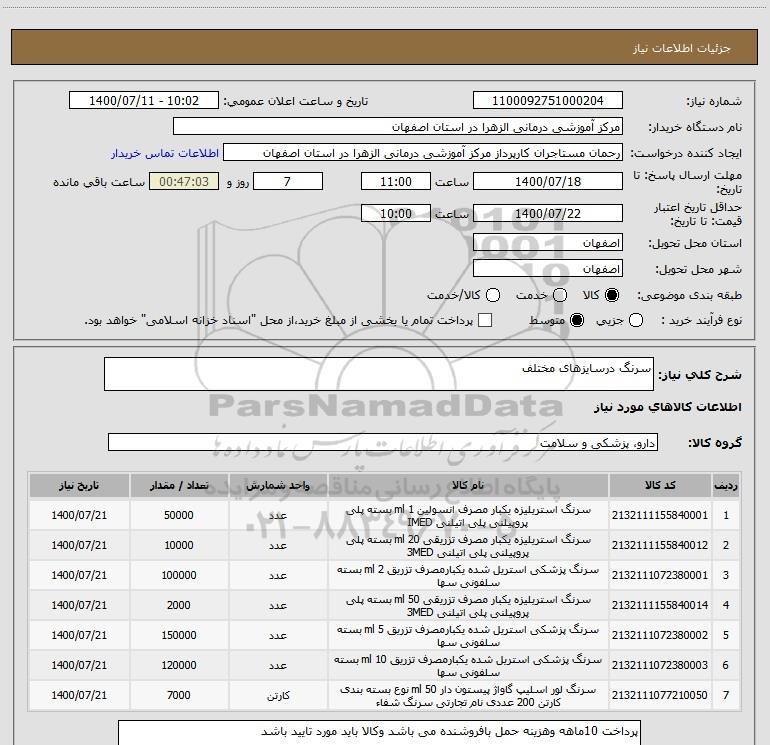Select the کالا category radio button

[612, 295]
